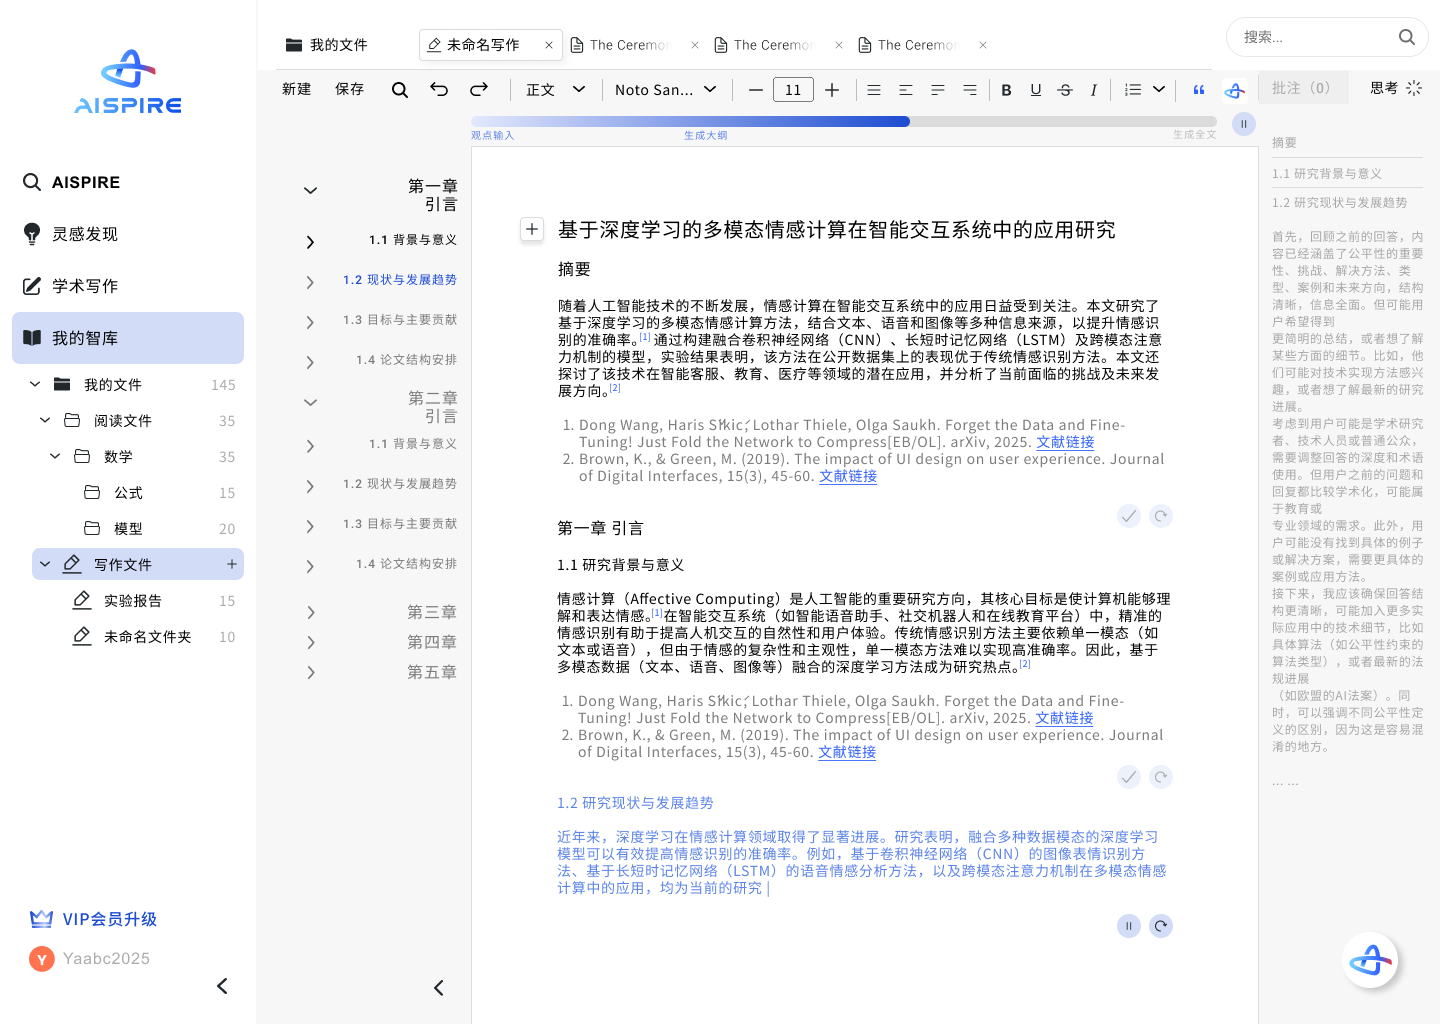Viewport: 1440px width, 1024px height.
Task: Click the 灵感发现 lightbulb icon in the sidebar
Action: coord(31,234)
